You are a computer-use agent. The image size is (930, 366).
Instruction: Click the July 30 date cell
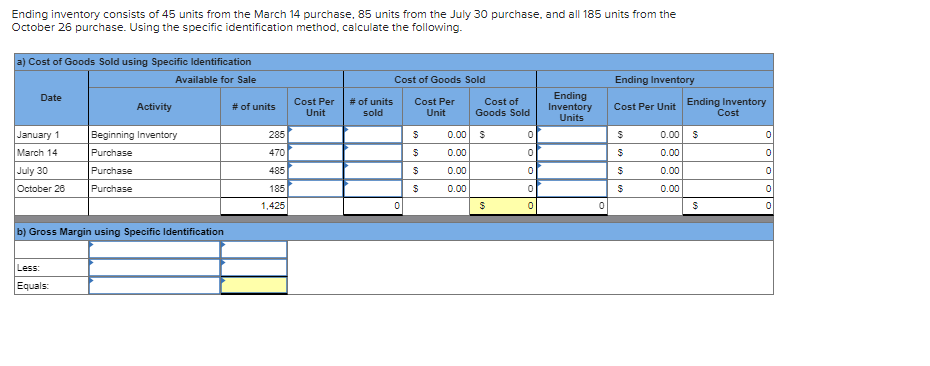(52, 170)
